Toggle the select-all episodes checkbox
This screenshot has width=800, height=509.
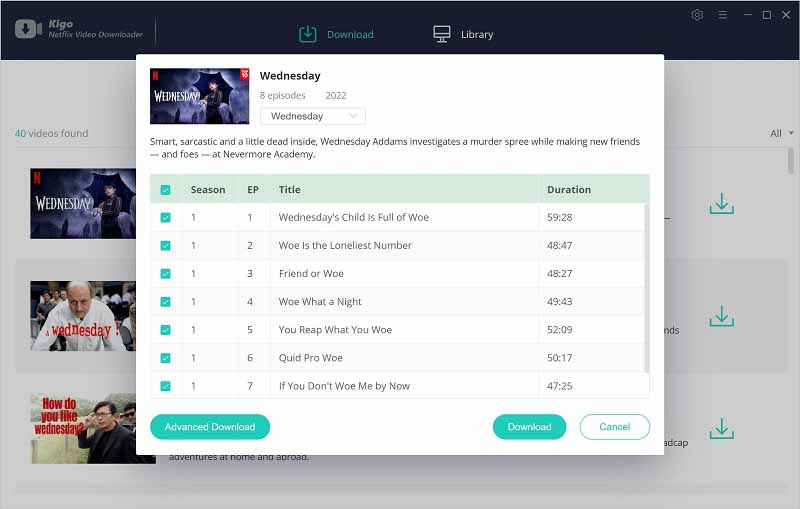point(165,190)
